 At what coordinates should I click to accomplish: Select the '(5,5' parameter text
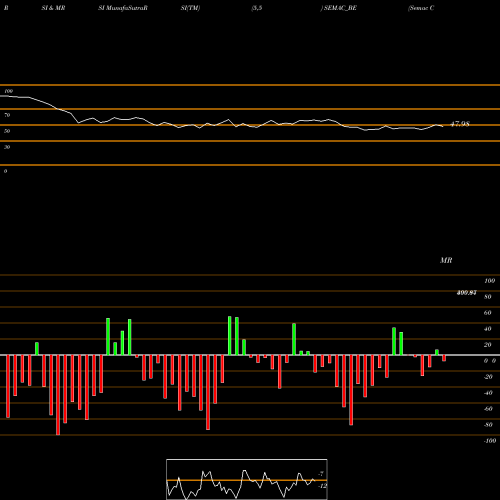(x=257, y=8)
